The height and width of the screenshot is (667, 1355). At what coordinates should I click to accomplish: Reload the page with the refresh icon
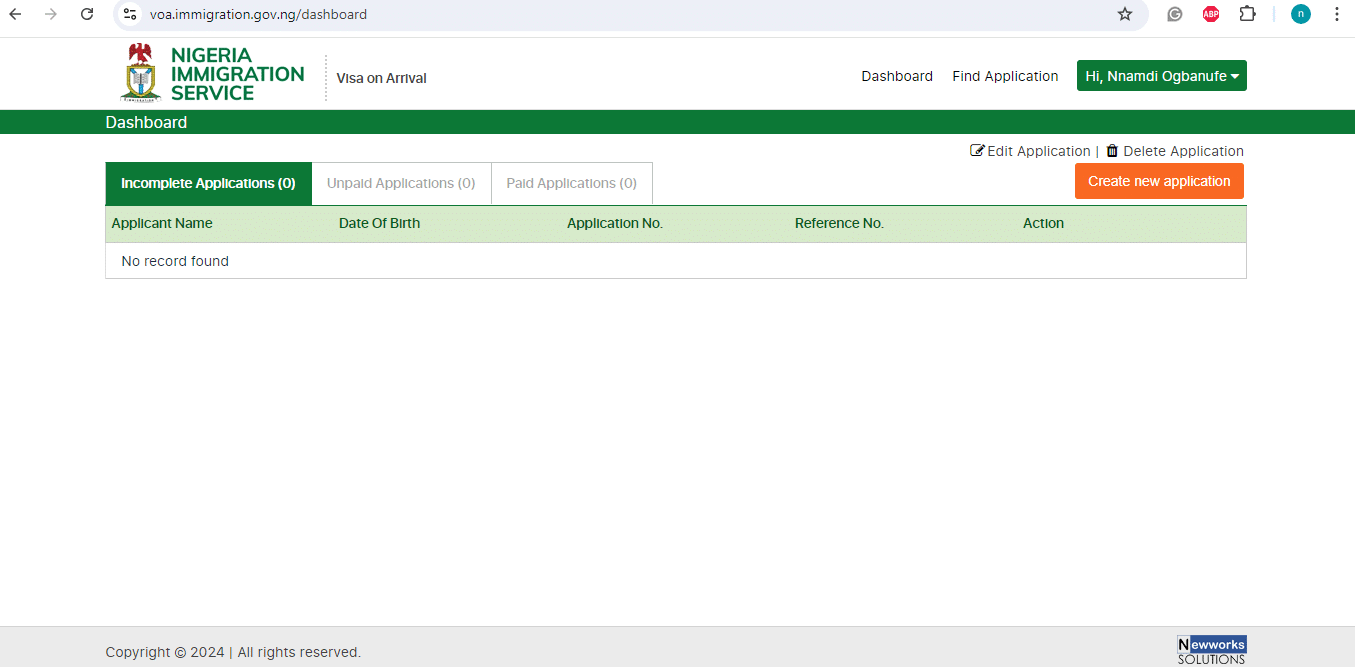click(87, 14)
